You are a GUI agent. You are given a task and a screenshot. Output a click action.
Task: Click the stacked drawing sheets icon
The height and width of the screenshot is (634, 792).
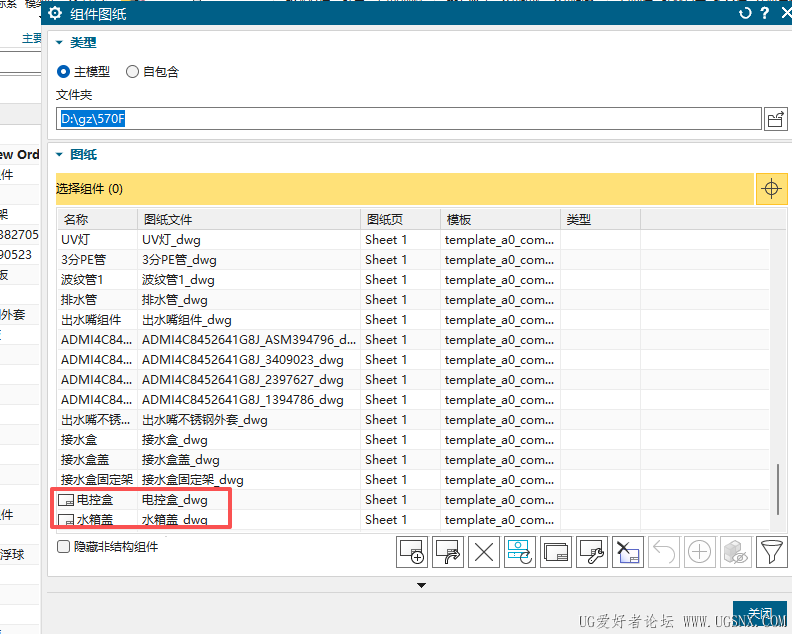pyautogui.click(x=556, y=552)
